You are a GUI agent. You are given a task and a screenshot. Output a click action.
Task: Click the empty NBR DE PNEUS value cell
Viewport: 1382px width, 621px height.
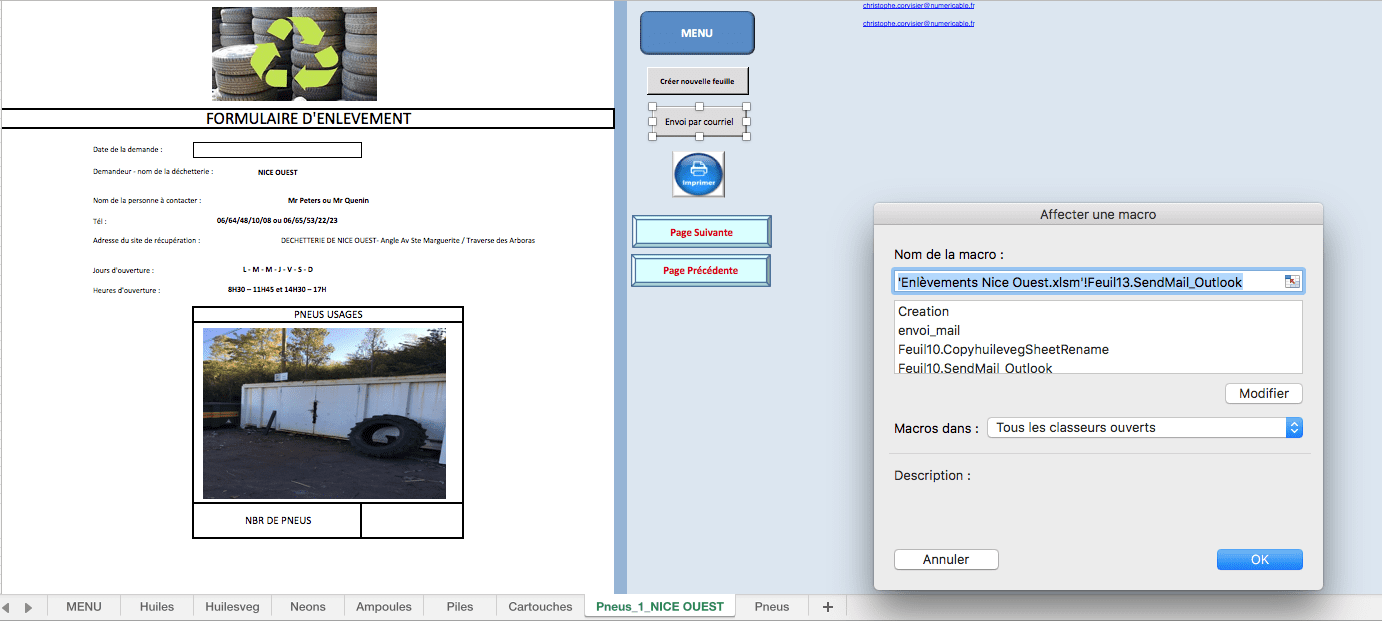click(411, 521)
